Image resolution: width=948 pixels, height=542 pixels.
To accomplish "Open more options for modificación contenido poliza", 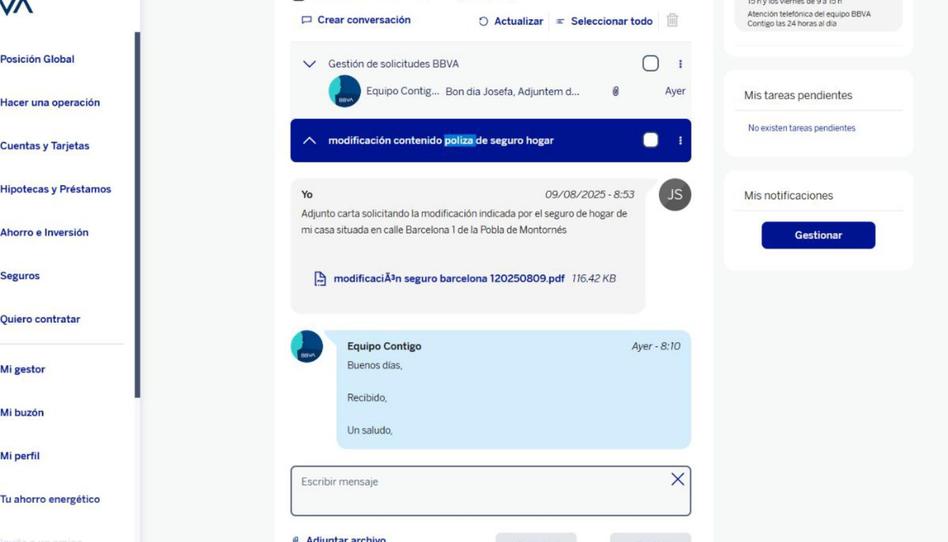I will coord(680,140).
